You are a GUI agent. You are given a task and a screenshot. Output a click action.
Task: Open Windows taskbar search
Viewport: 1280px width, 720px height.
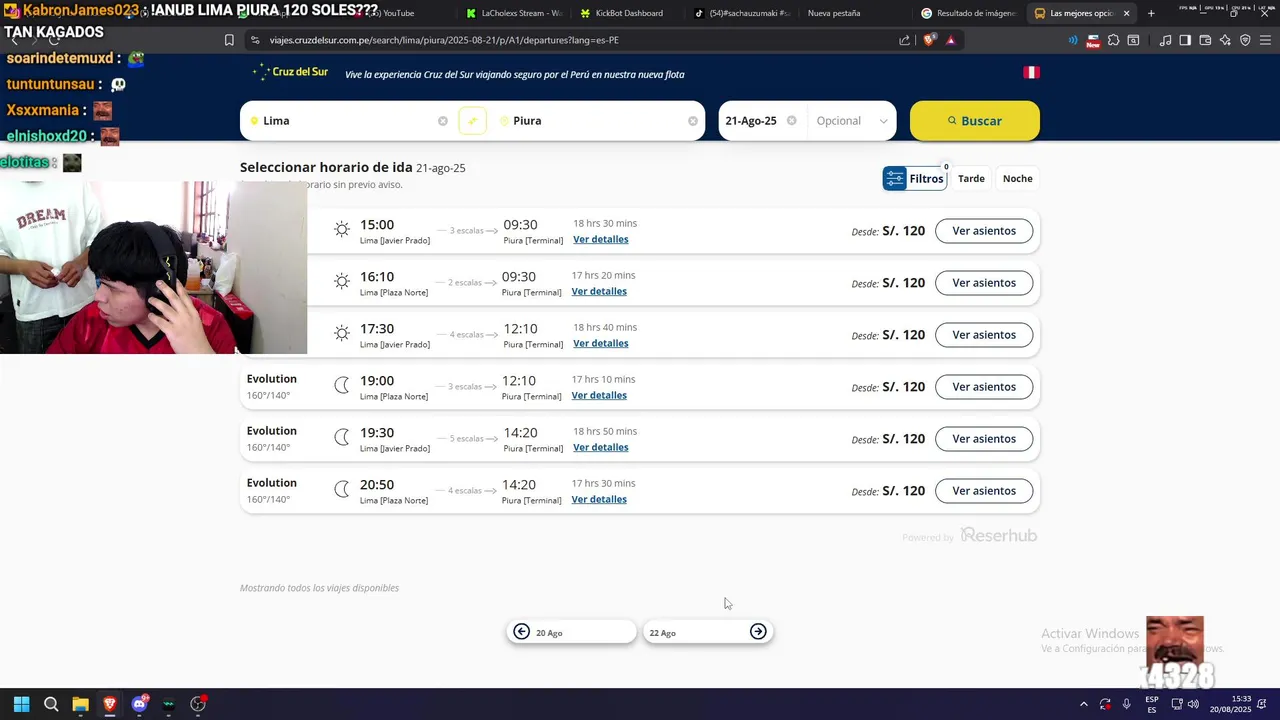[51, 704]
